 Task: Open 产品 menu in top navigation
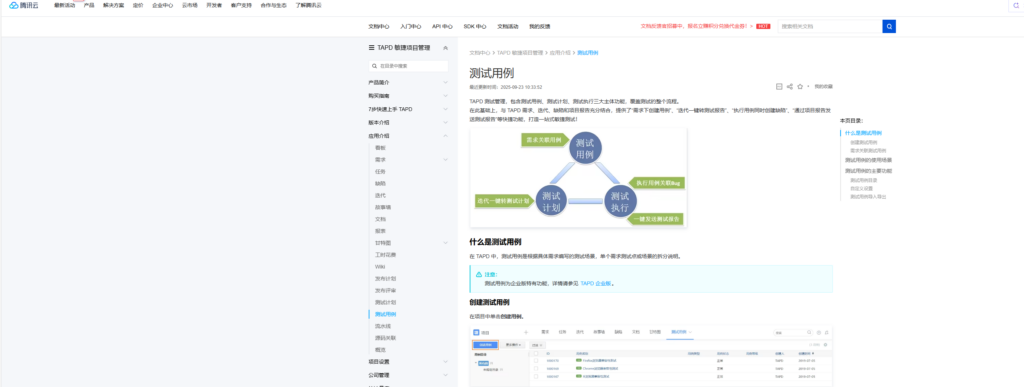[89, 5]
